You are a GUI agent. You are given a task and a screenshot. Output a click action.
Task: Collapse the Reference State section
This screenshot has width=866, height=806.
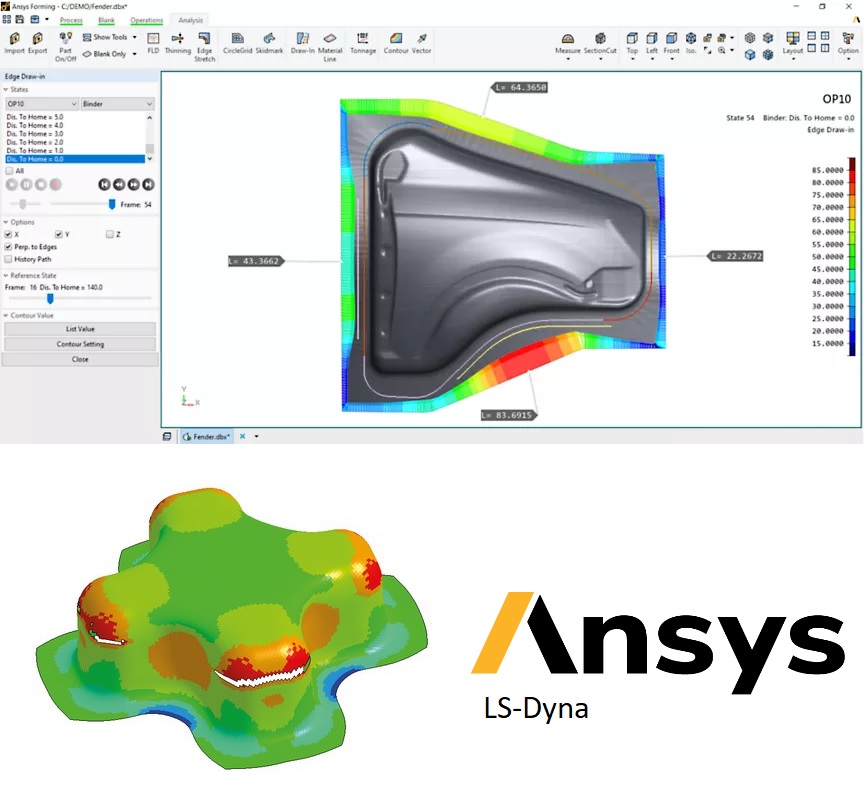tap(6, 275)
